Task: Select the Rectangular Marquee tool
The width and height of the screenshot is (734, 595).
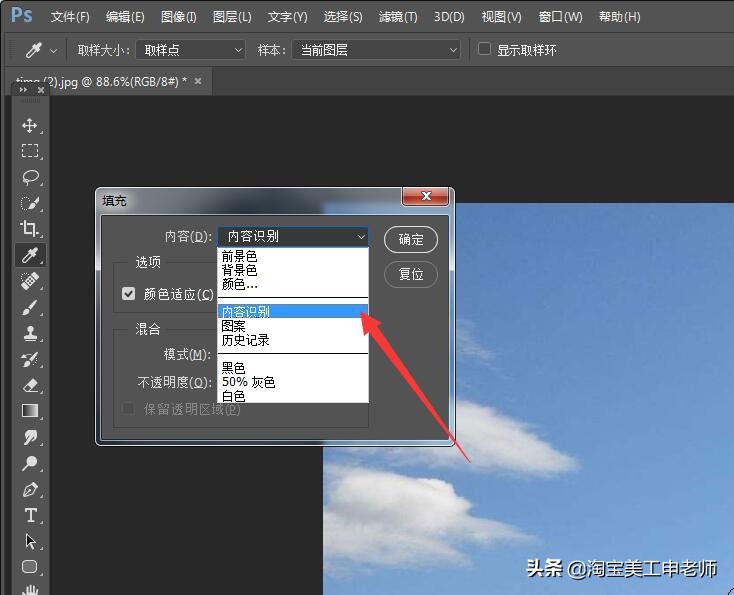Action: pos(30,151)
